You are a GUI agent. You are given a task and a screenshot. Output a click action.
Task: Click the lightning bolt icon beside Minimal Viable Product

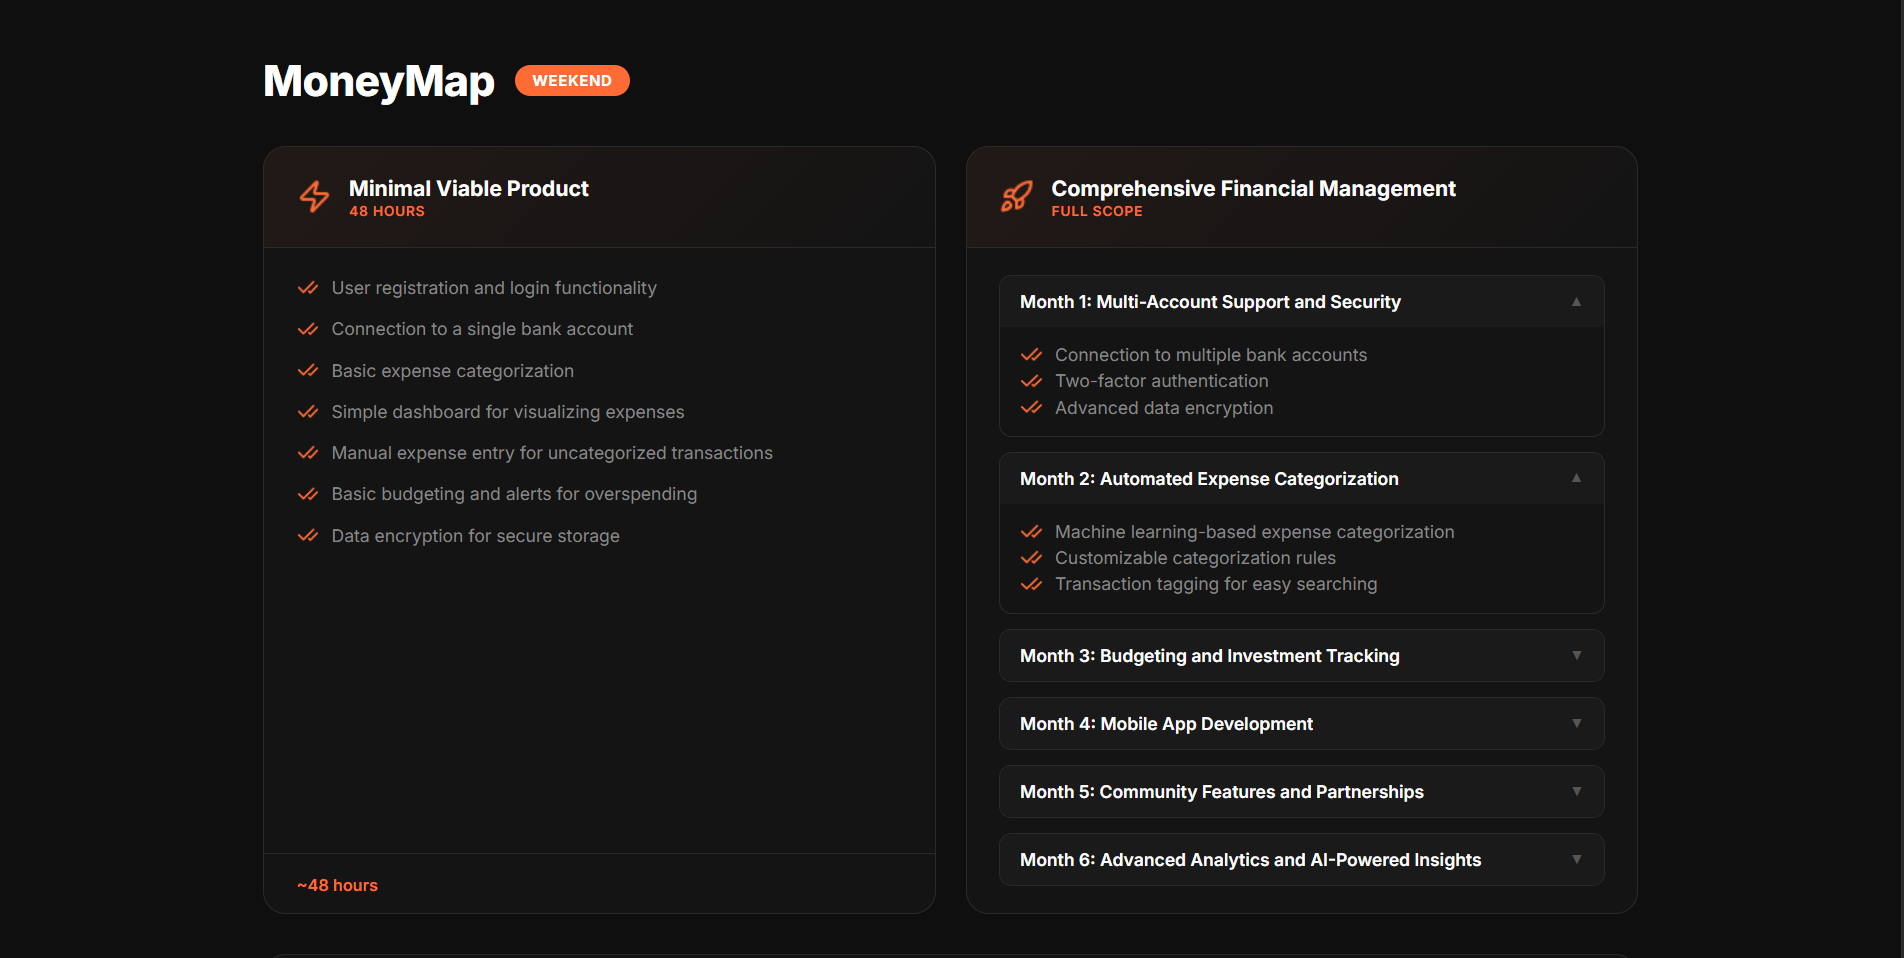313,197
